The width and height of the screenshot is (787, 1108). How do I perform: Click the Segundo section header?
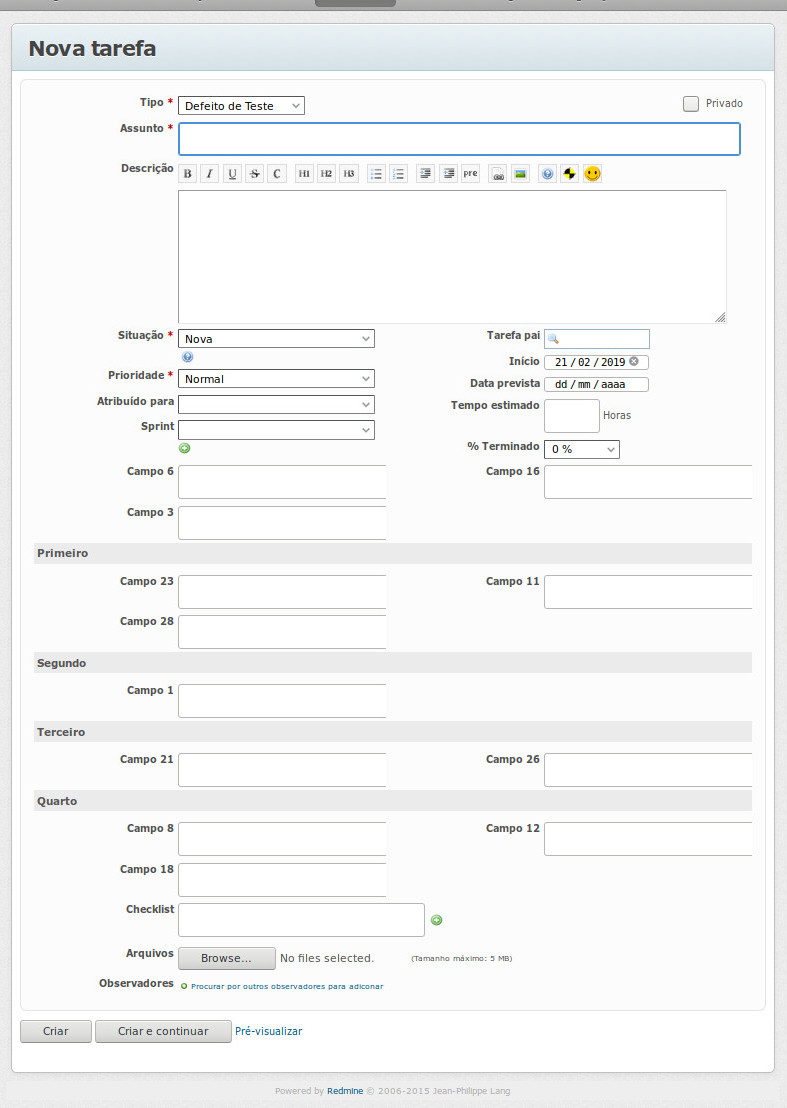[393, 663]
